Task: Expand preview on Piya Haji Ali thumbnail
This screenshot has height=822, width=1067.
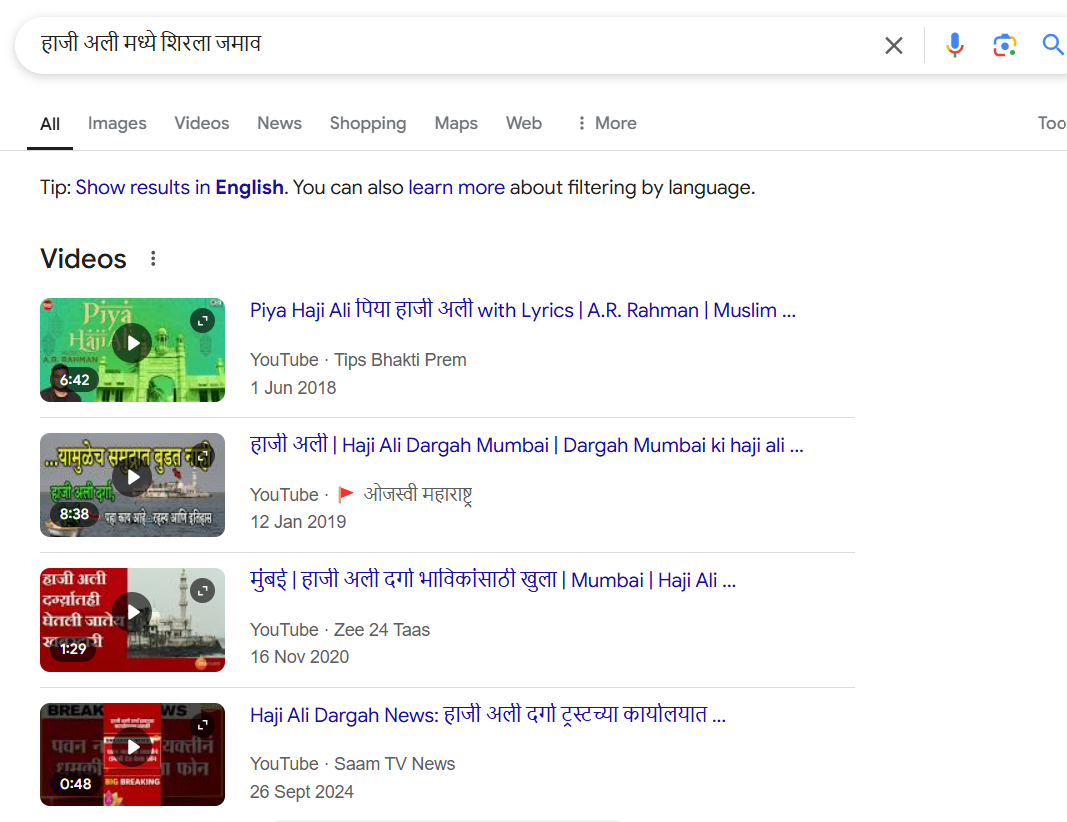Action: tap(202, 320)
